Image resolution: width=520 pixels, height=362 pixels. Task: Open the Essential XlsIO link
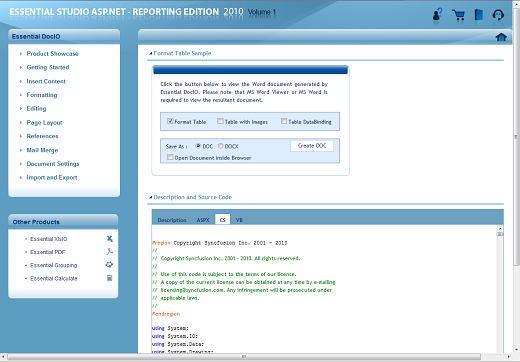point(49,239)
